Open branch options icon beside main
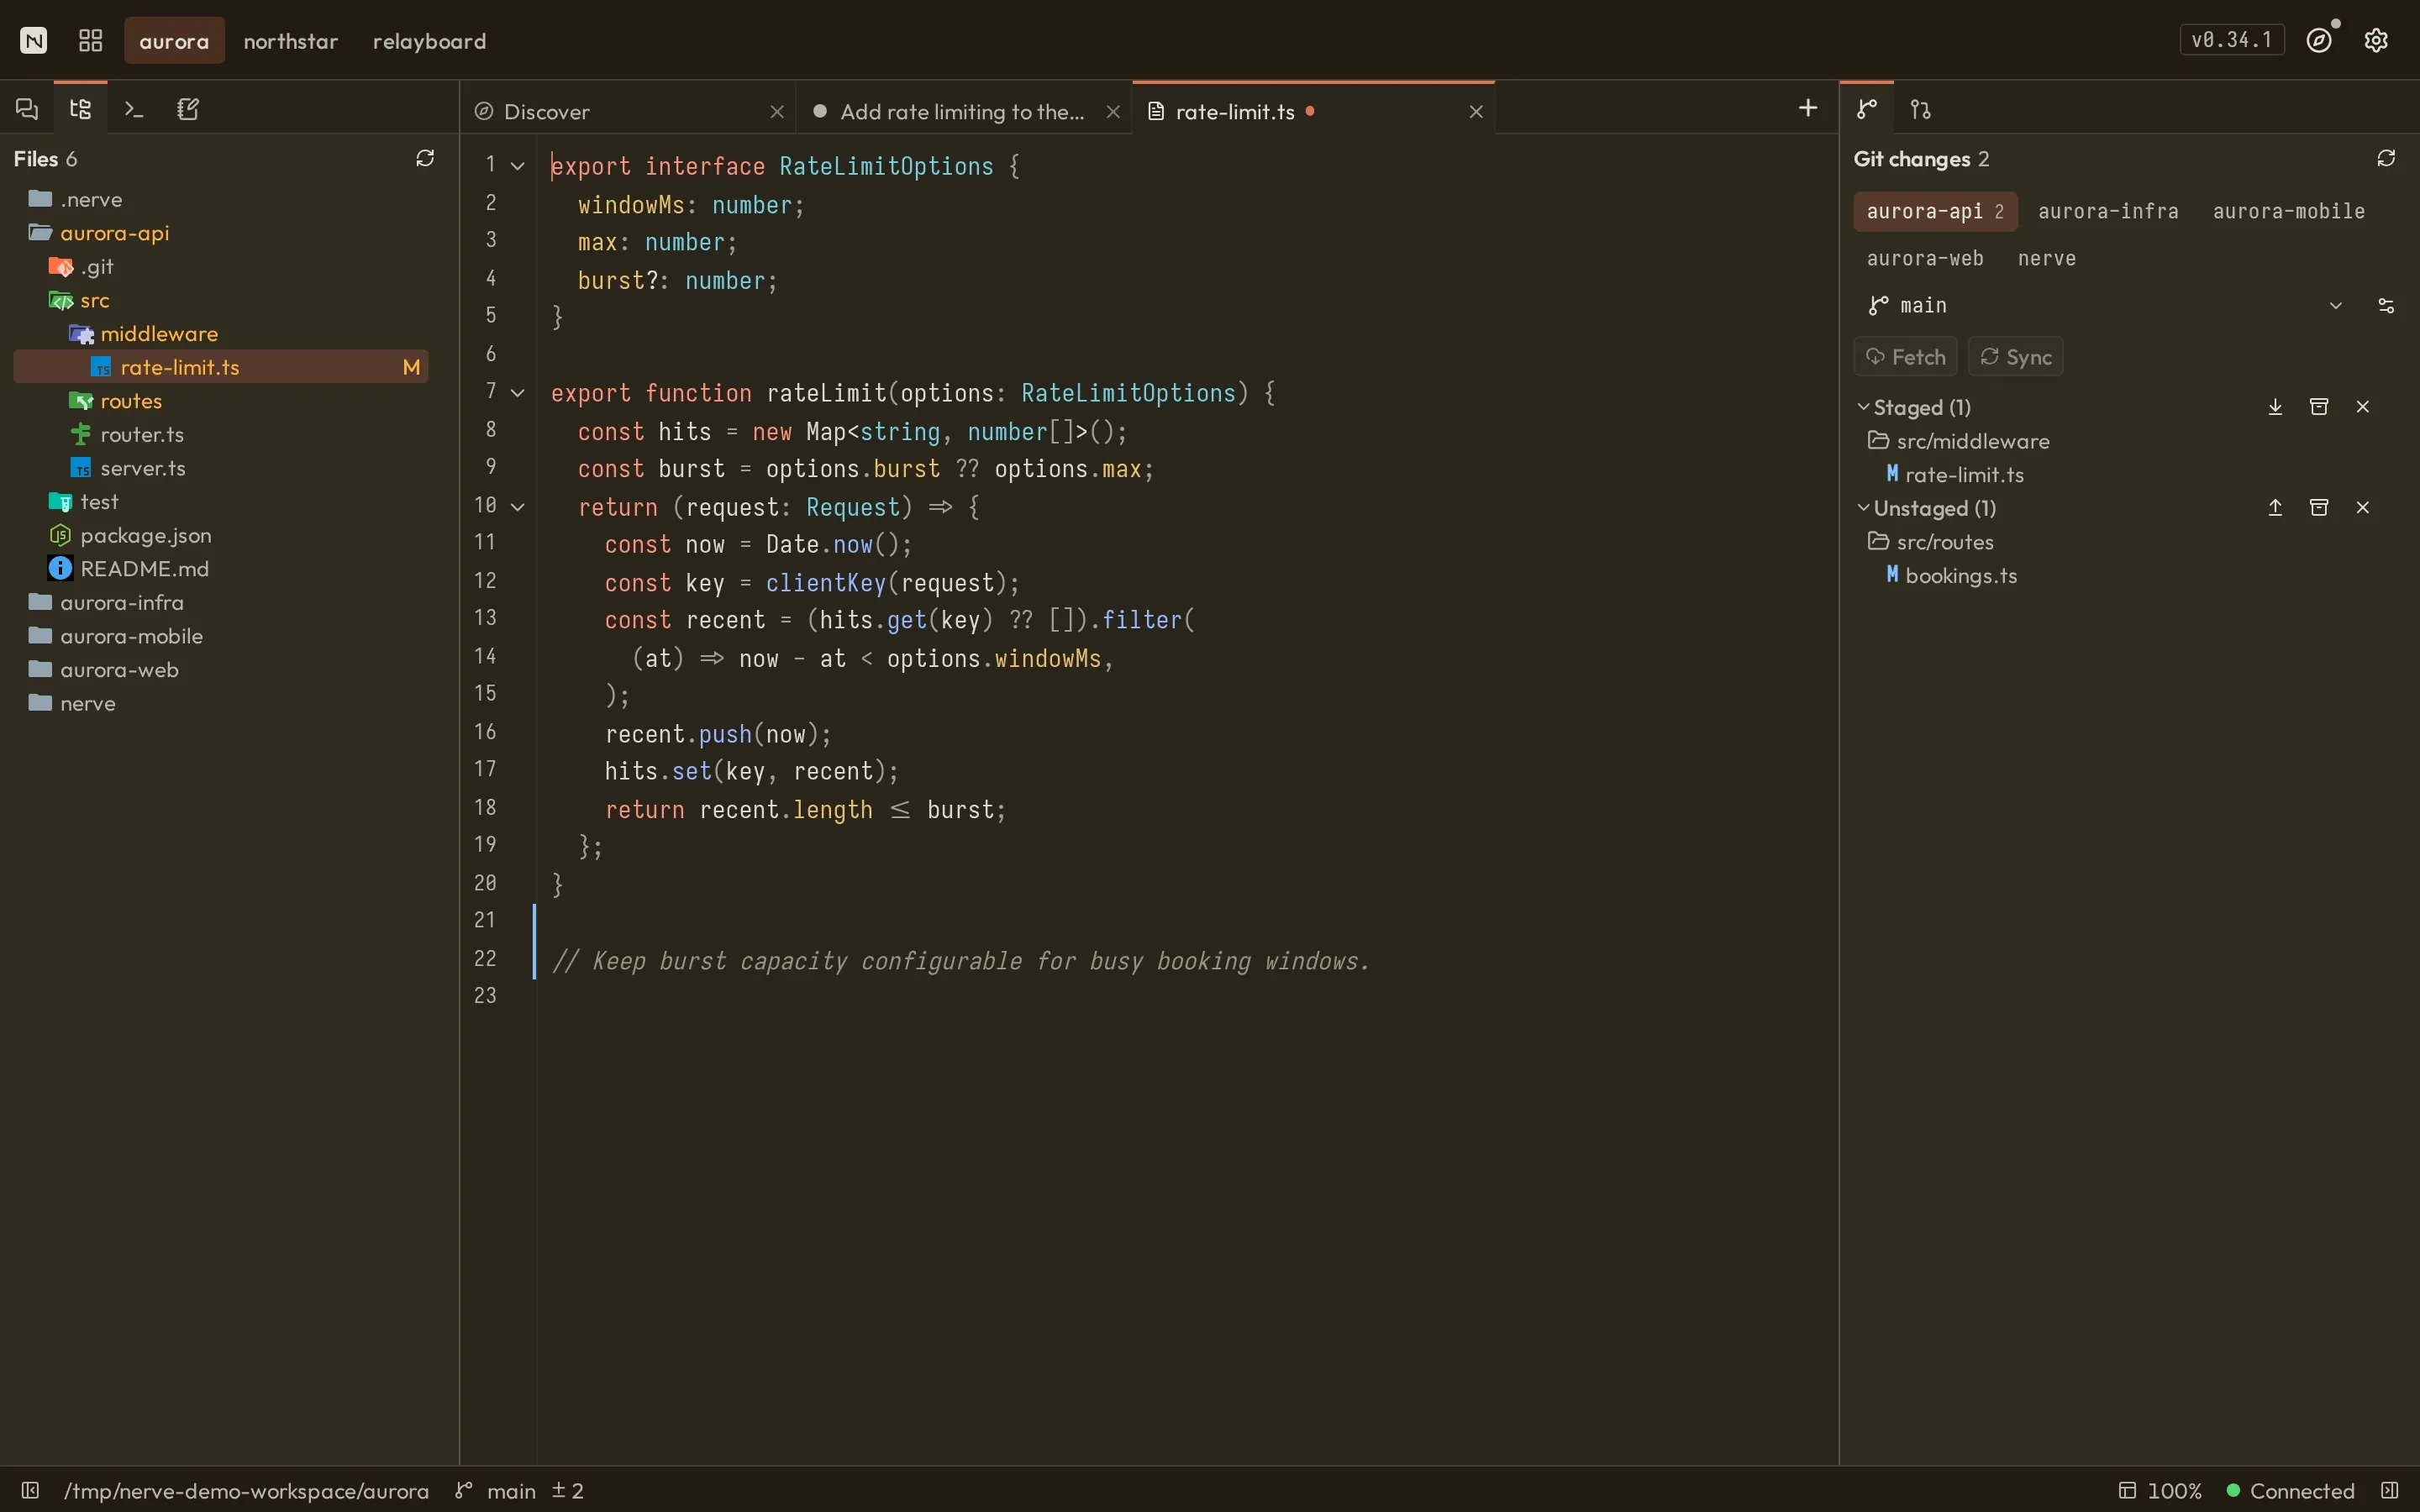Screen dimensions: 2420x1512 [x=2386, y=305]
